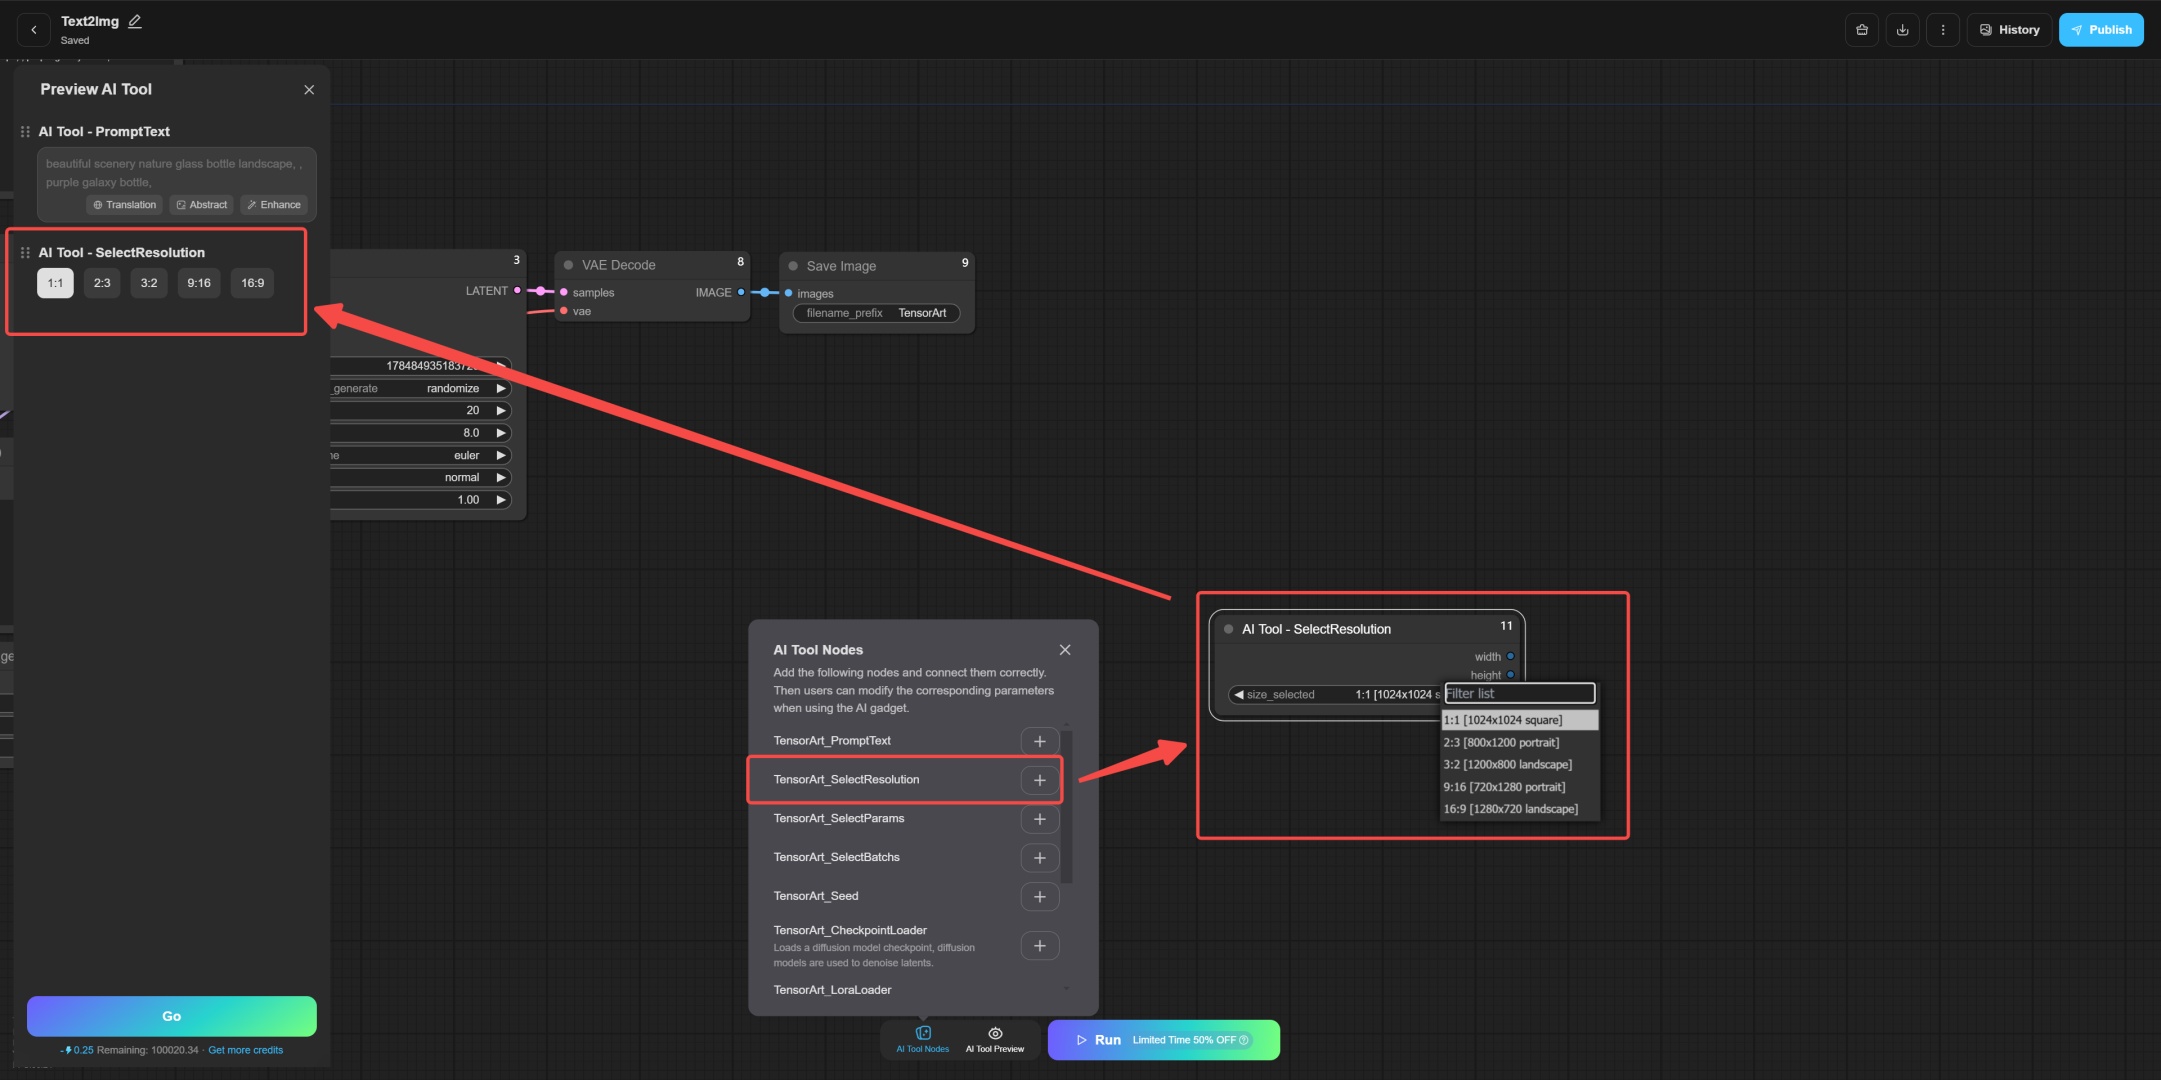This screenshot has width=2161, height=1080.
Task: Switch to AI Tool Preview tab
Action: [x=994, y=1040]
